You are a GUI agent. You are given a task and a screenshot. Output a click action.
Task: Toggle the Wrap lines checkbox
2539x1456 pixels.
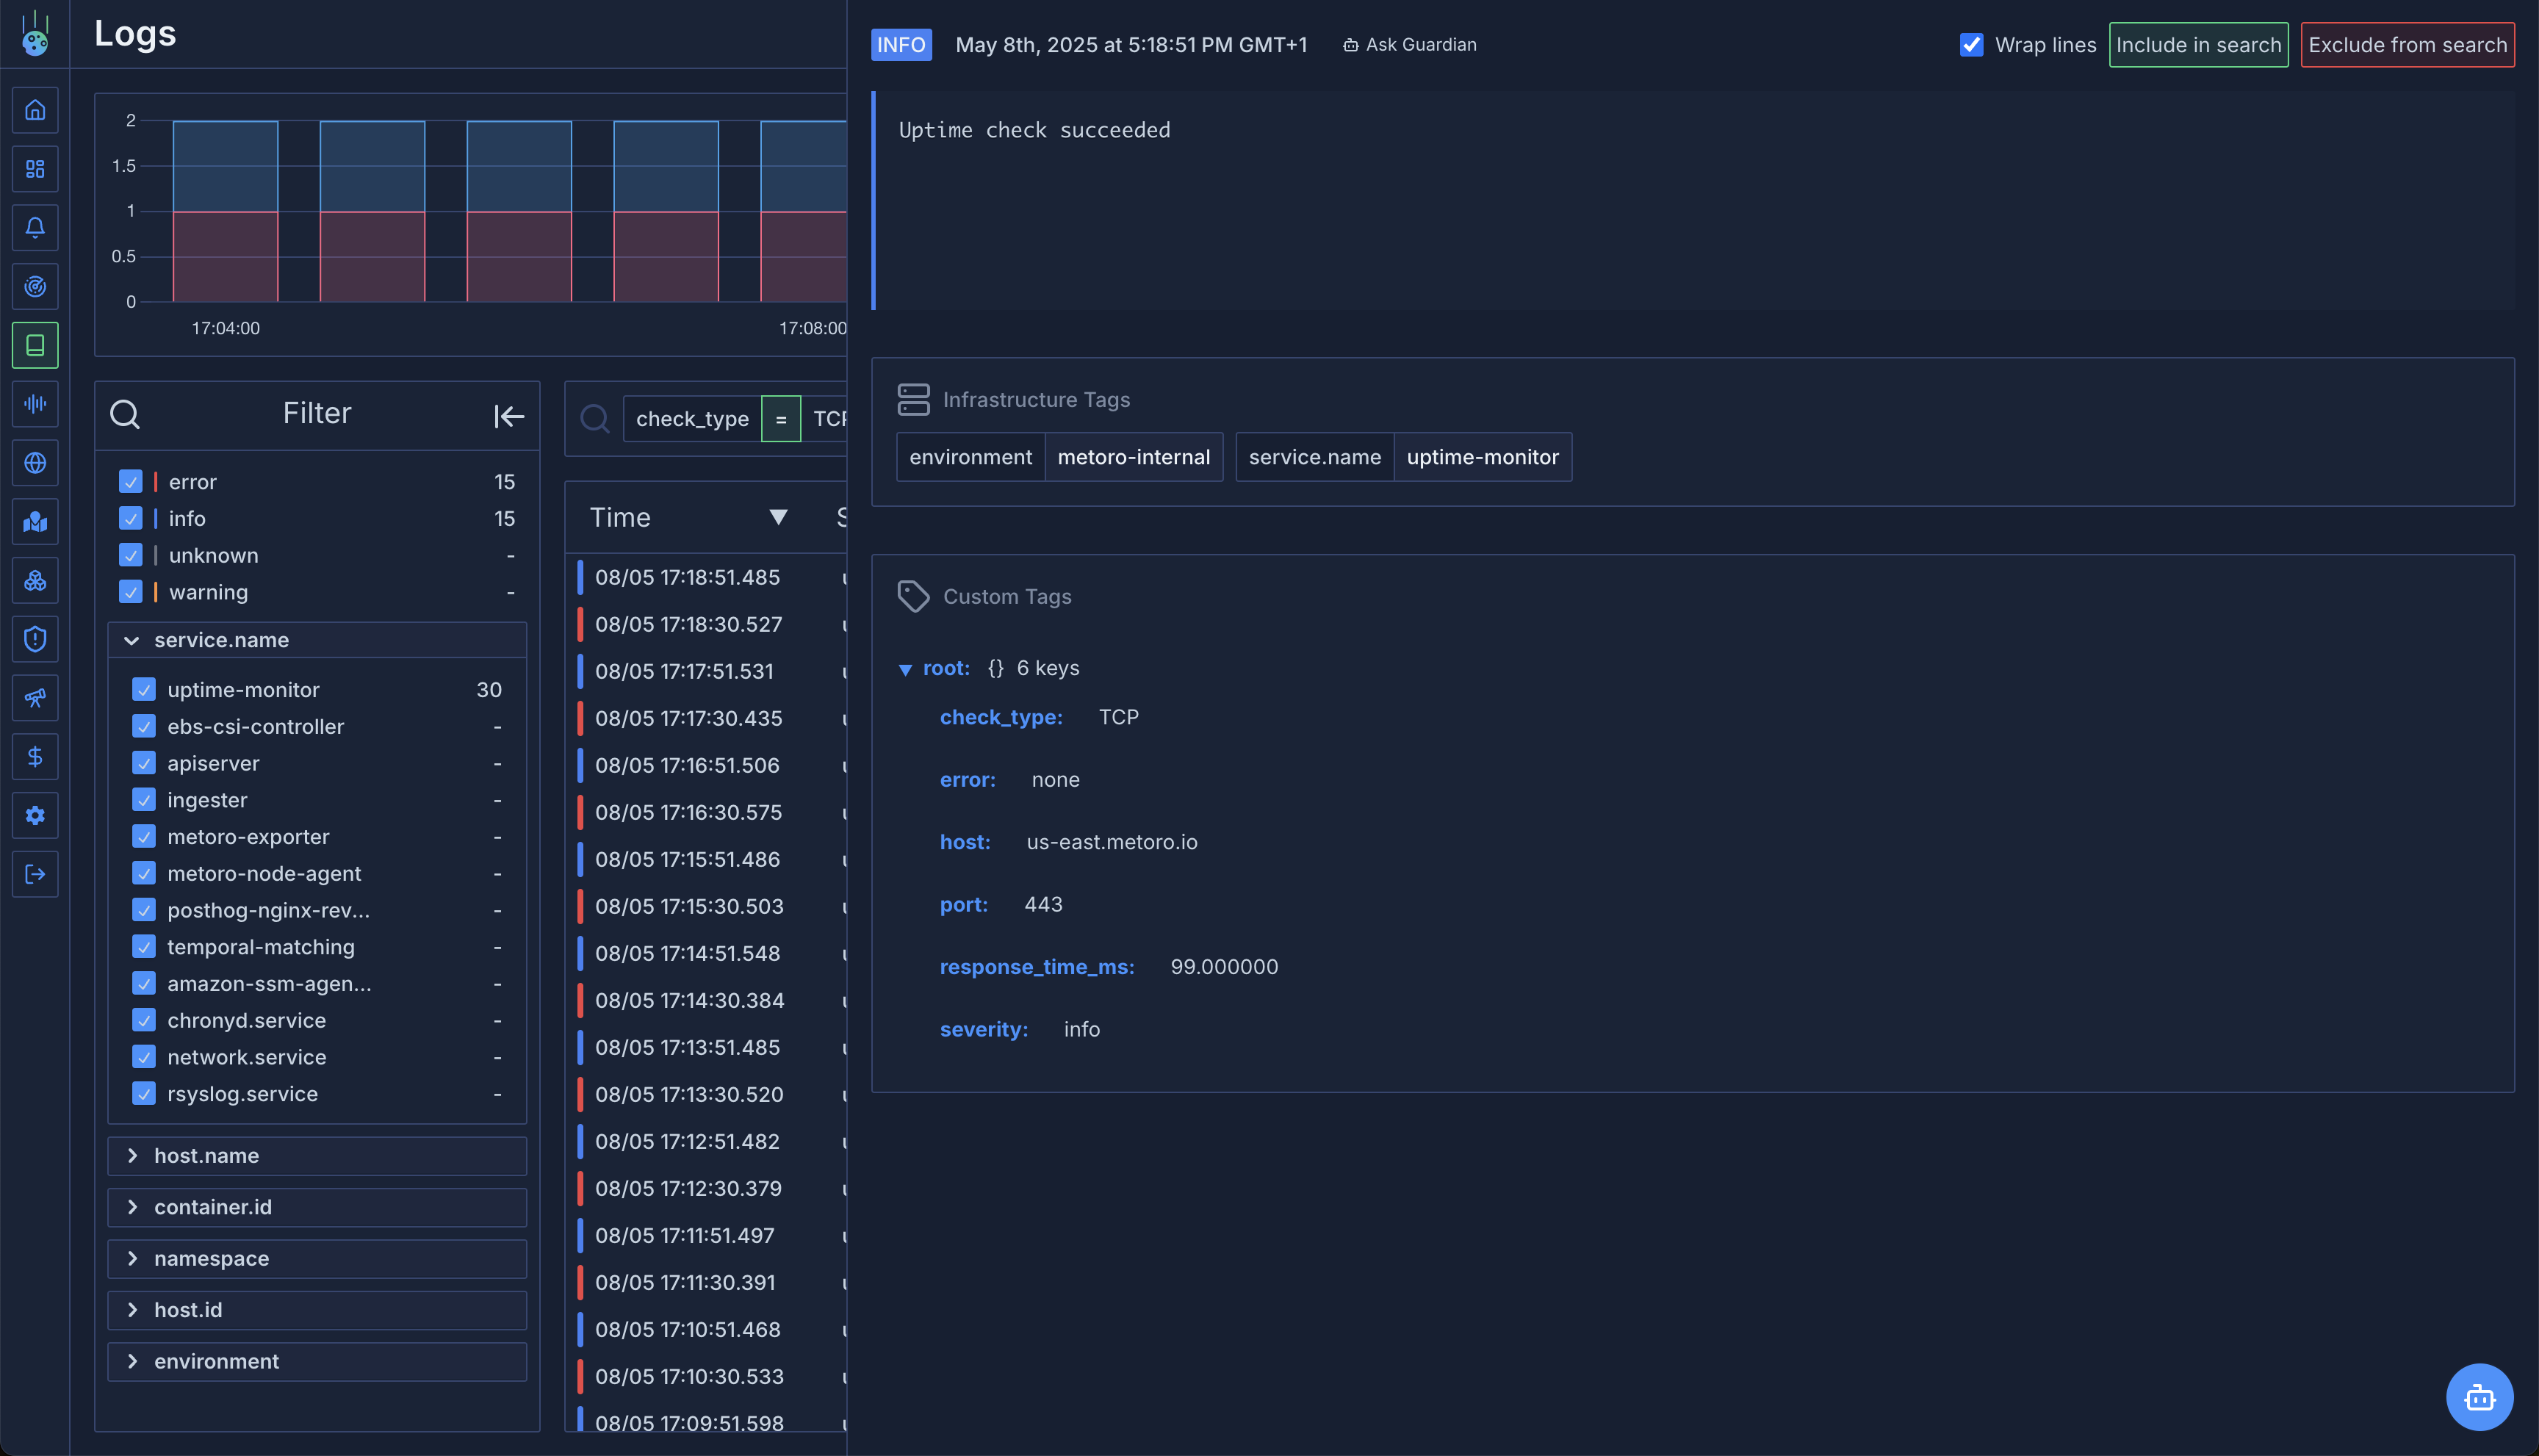[x=1971, y=45]
